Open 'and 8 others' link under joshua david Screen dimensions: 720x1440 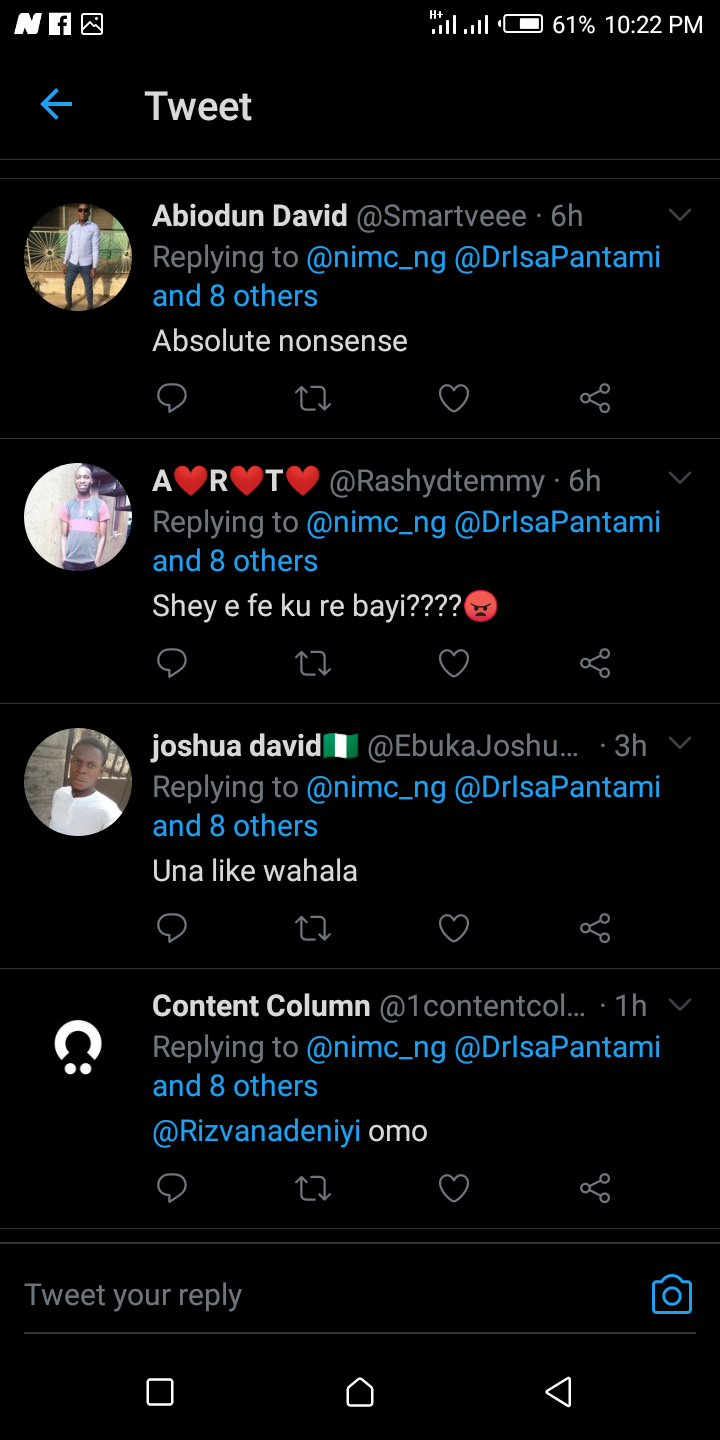pyautogui.click(x=235, y=826)
